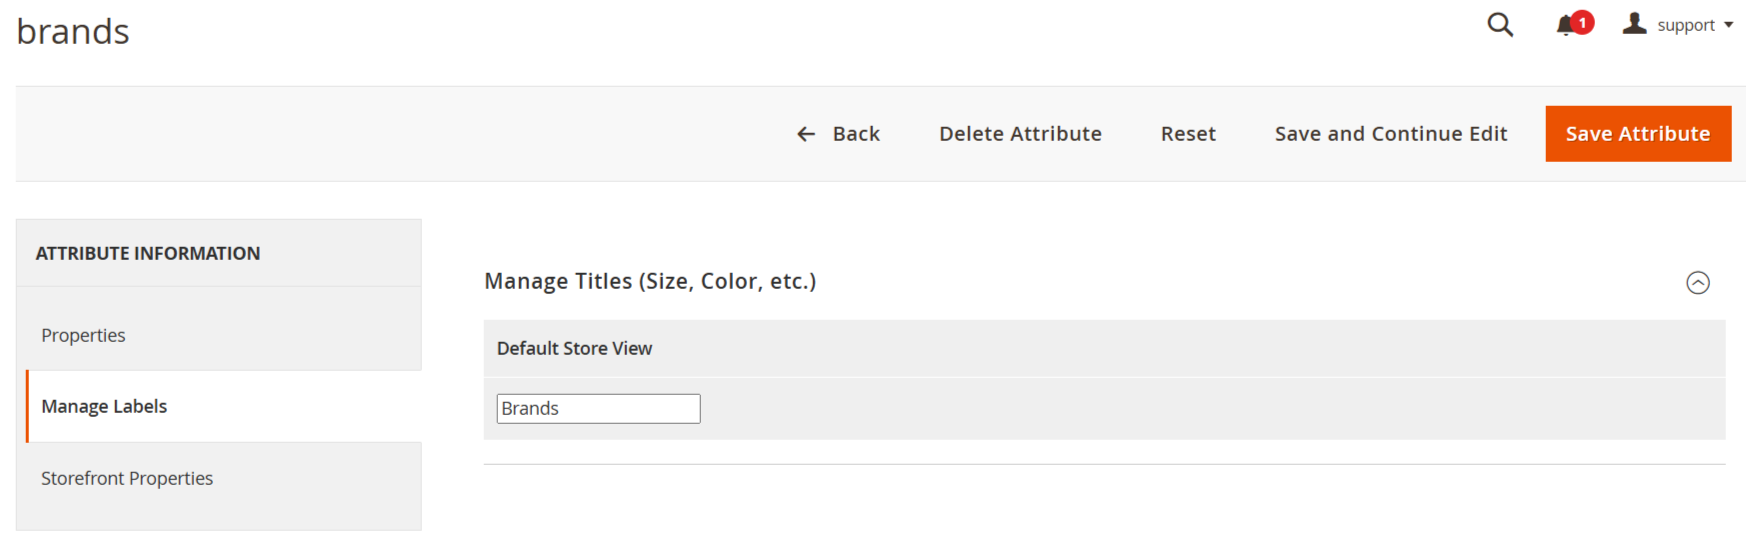Click Save Attribute button
Viewport: 1746px width, 541px height.
[1638, 134]
